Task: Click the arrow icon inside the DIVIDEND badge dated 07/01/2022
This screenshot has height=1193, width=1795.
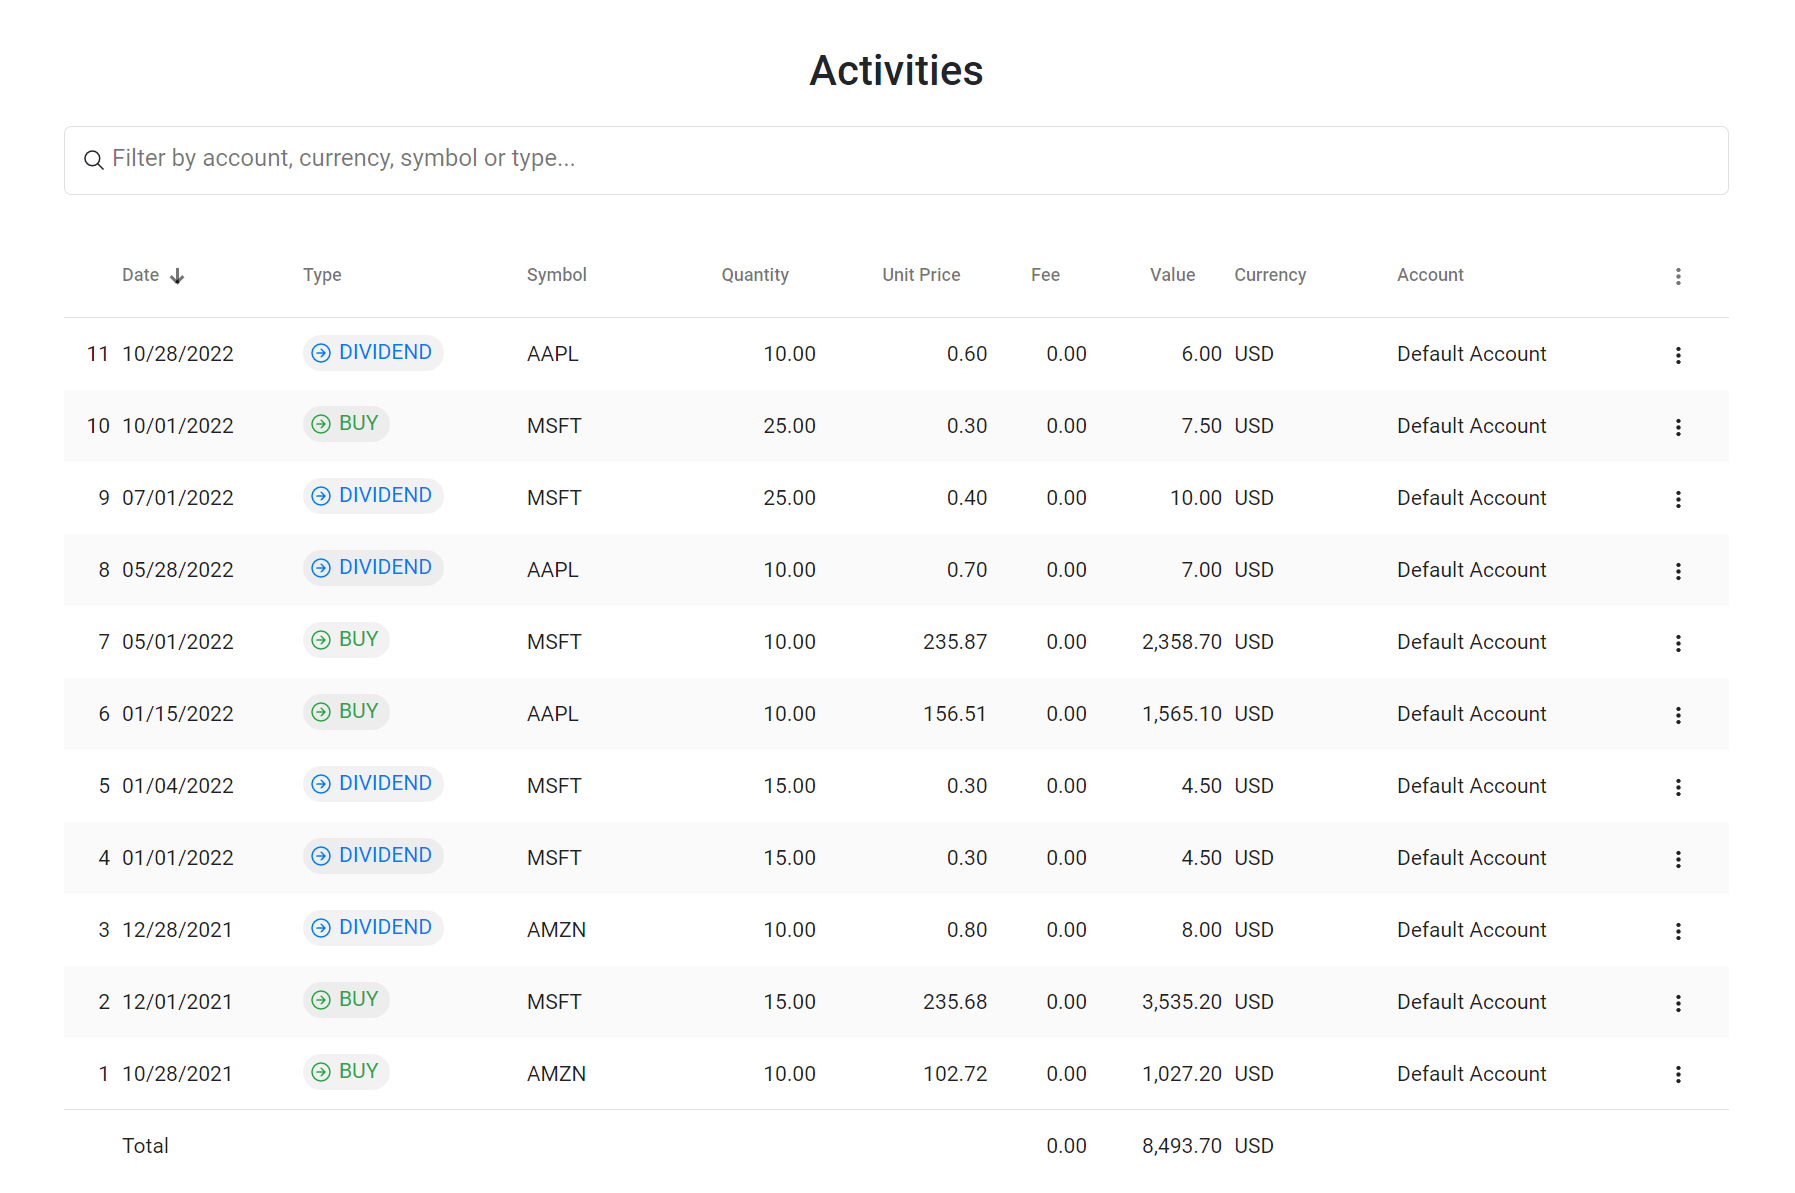Action: coord(320,495)
